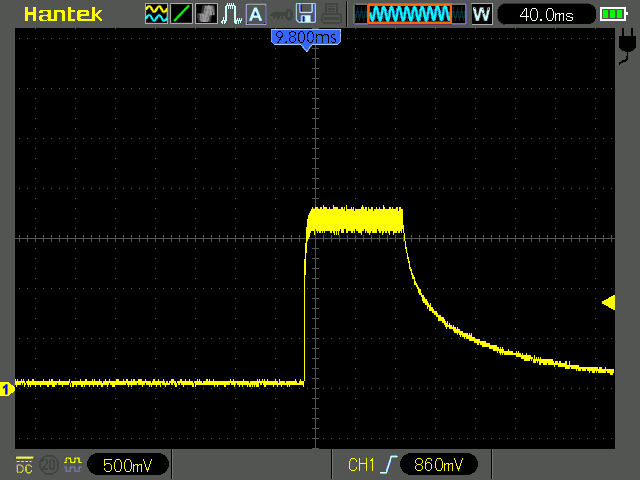Click the grayed 20 bandwidth limit icon
640x480 pixels.
point(49,465)
